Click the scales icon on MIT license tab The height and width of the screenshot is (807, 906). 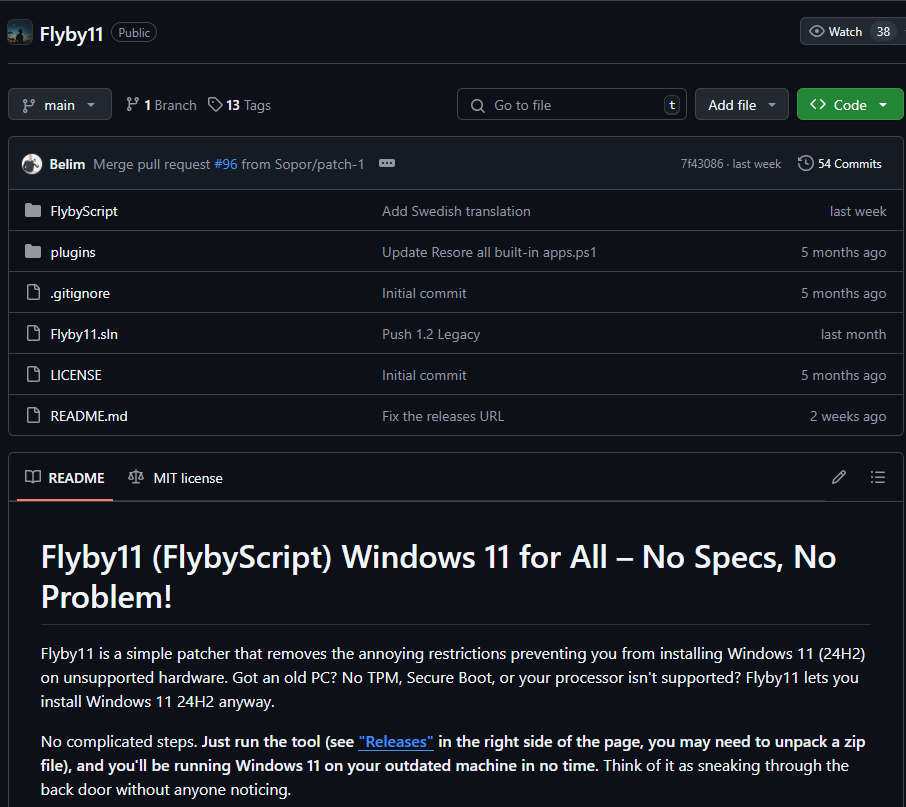point(136,477)
